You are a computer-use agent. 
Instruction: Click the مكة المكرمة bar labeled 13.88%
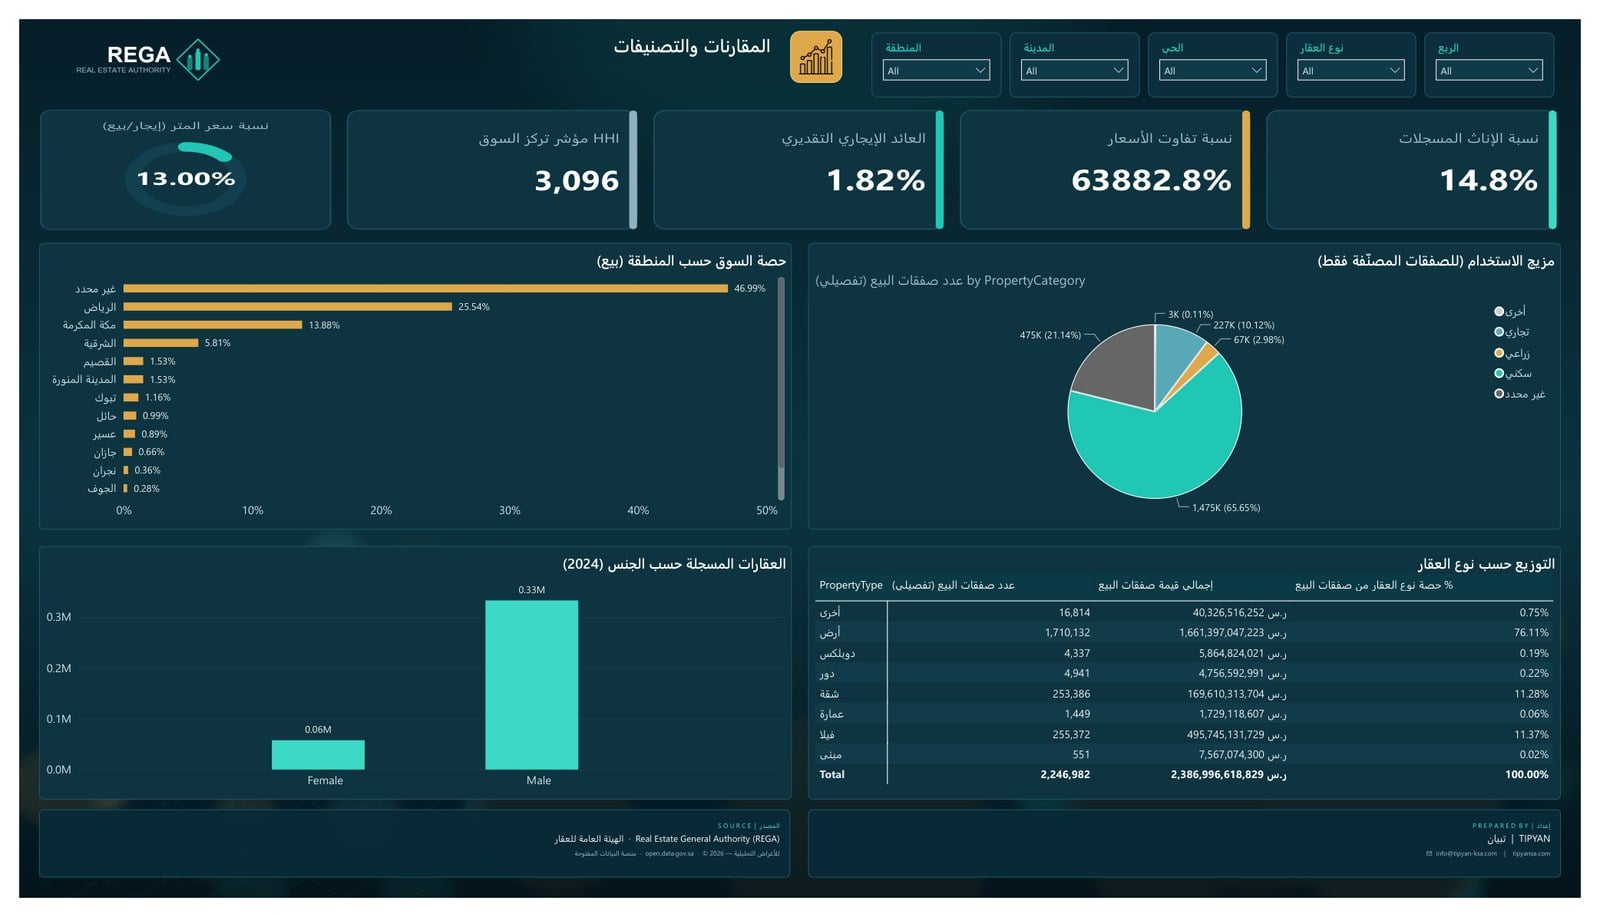pyautogui.click(x=213, y=325)
